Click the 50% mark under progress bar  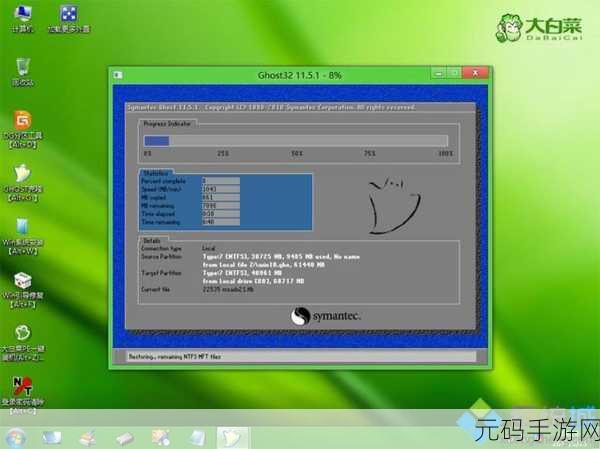297,153
